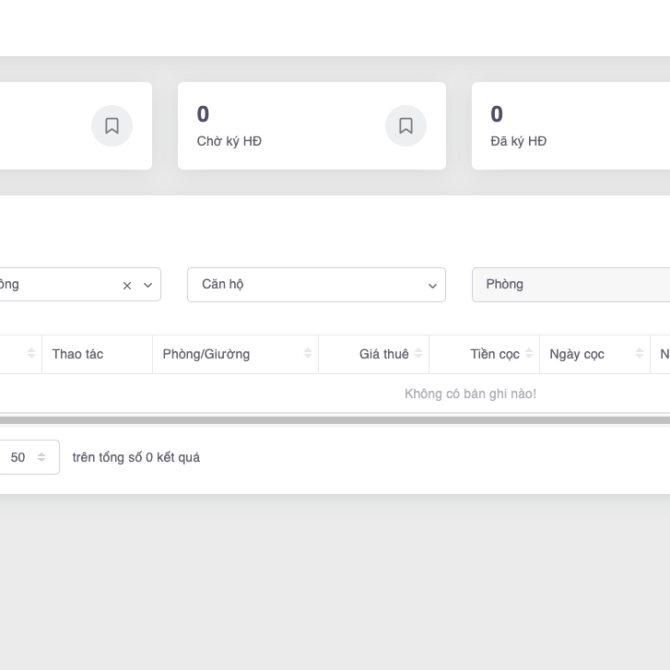Click the 'trên tổng số 0 kết quả' text
670x670 pixels.
pos(136,457)
